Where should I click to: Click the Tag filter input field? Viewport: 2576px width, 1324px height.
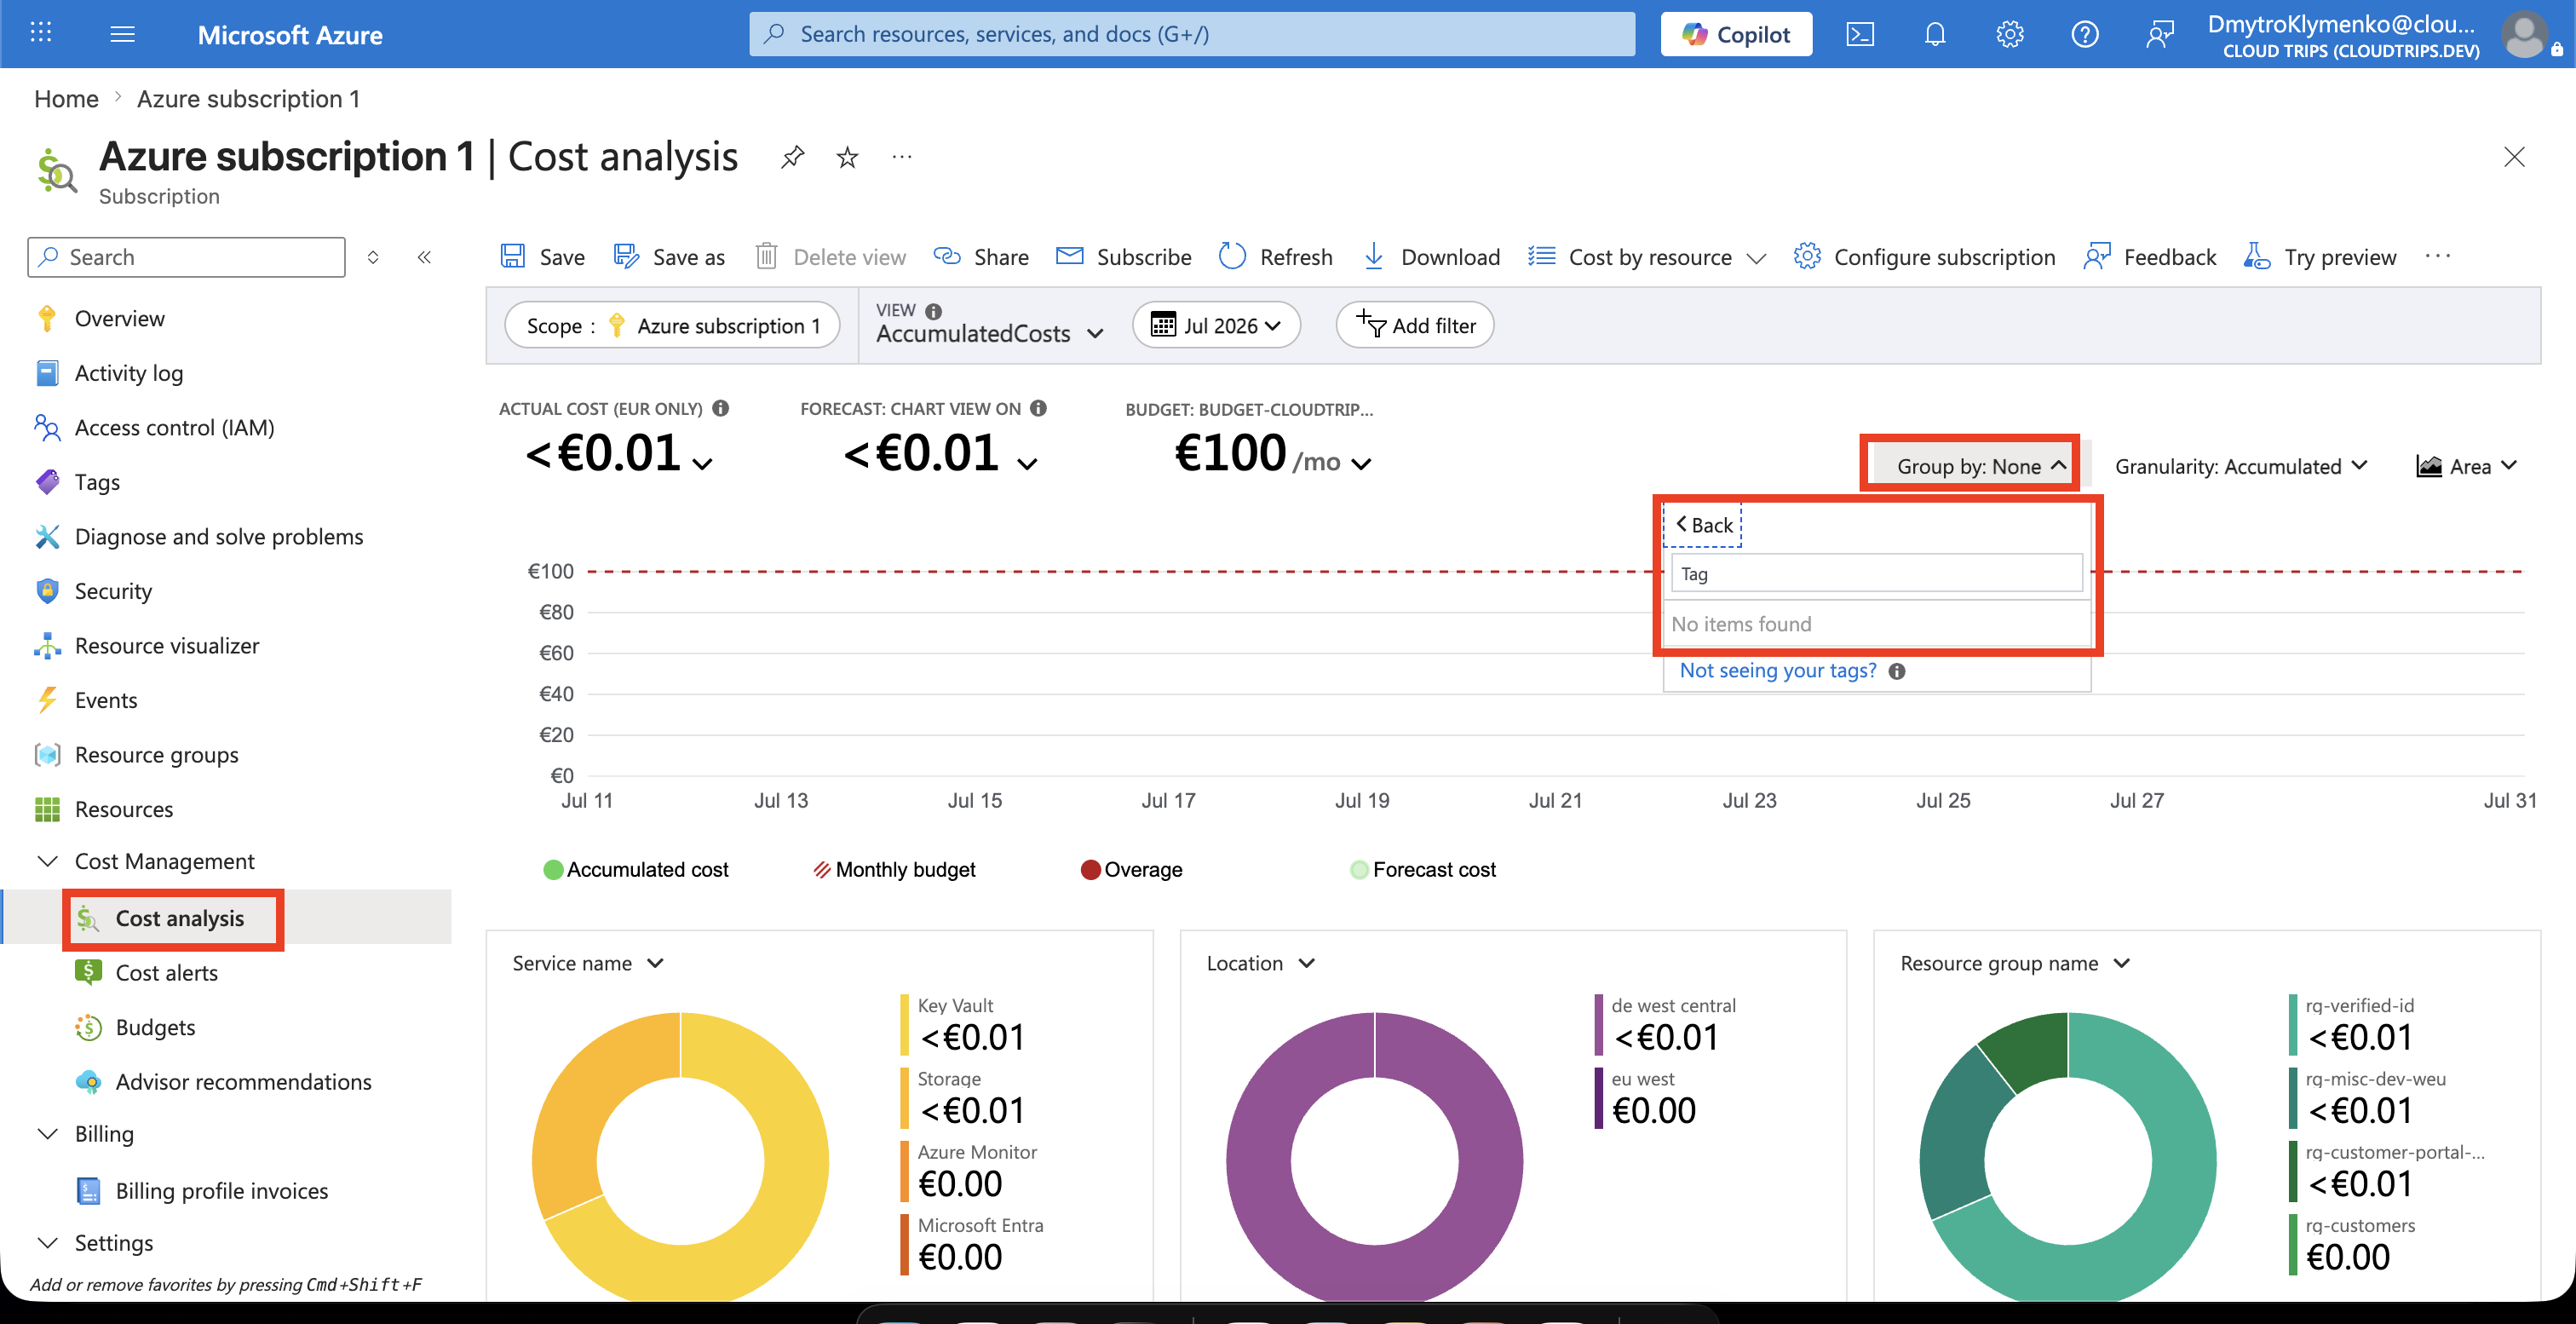coord(1877,573)
